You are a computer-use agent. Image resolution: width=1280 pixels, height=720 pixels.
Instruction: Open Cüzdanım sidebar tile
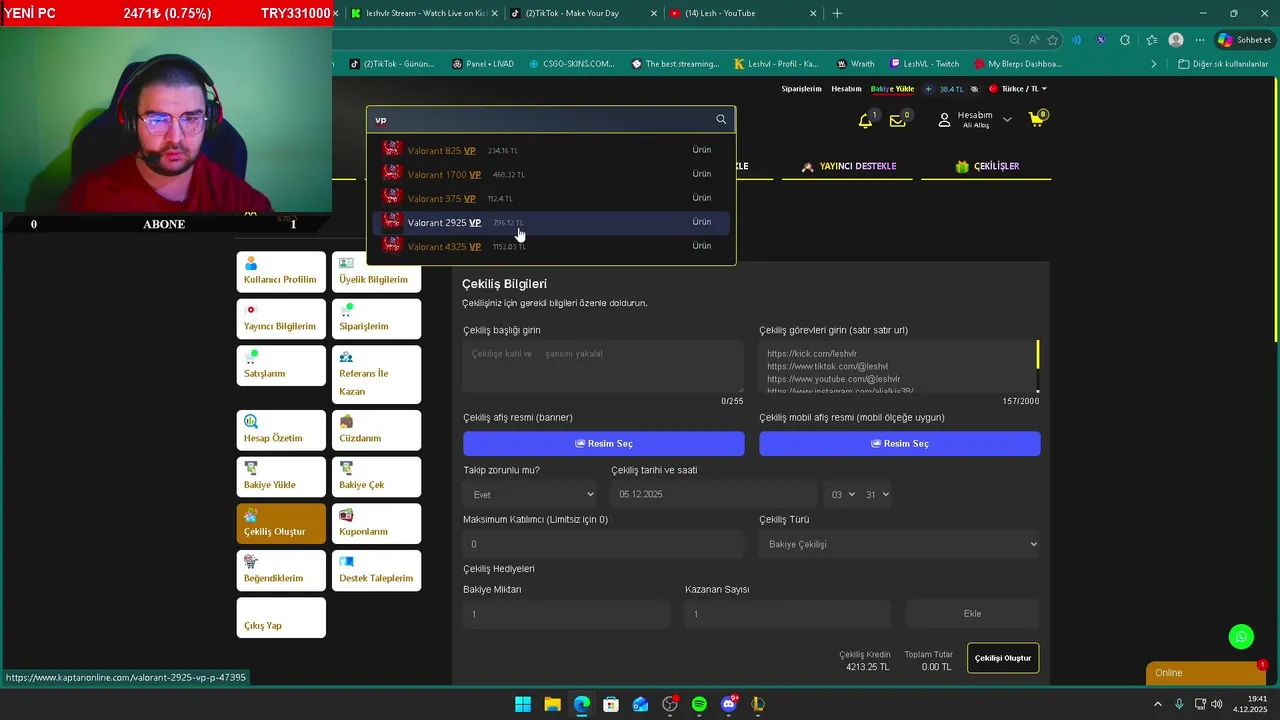click(376, 430)
